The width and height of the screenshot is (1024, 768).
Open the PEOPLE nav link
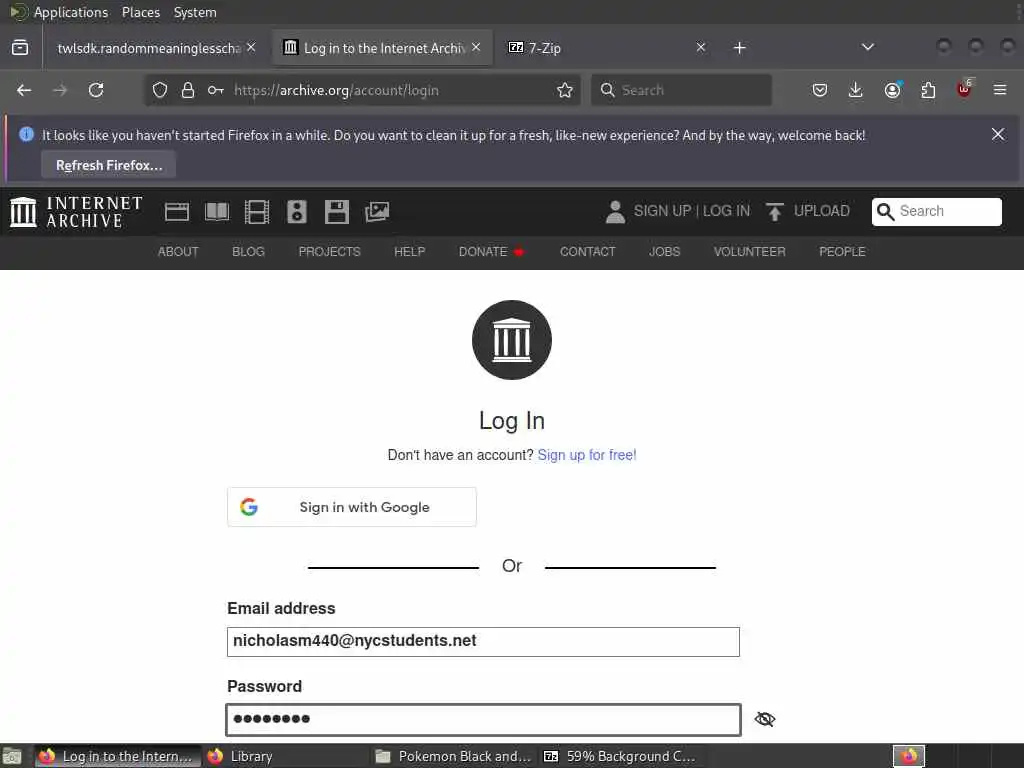click(842, 252)
